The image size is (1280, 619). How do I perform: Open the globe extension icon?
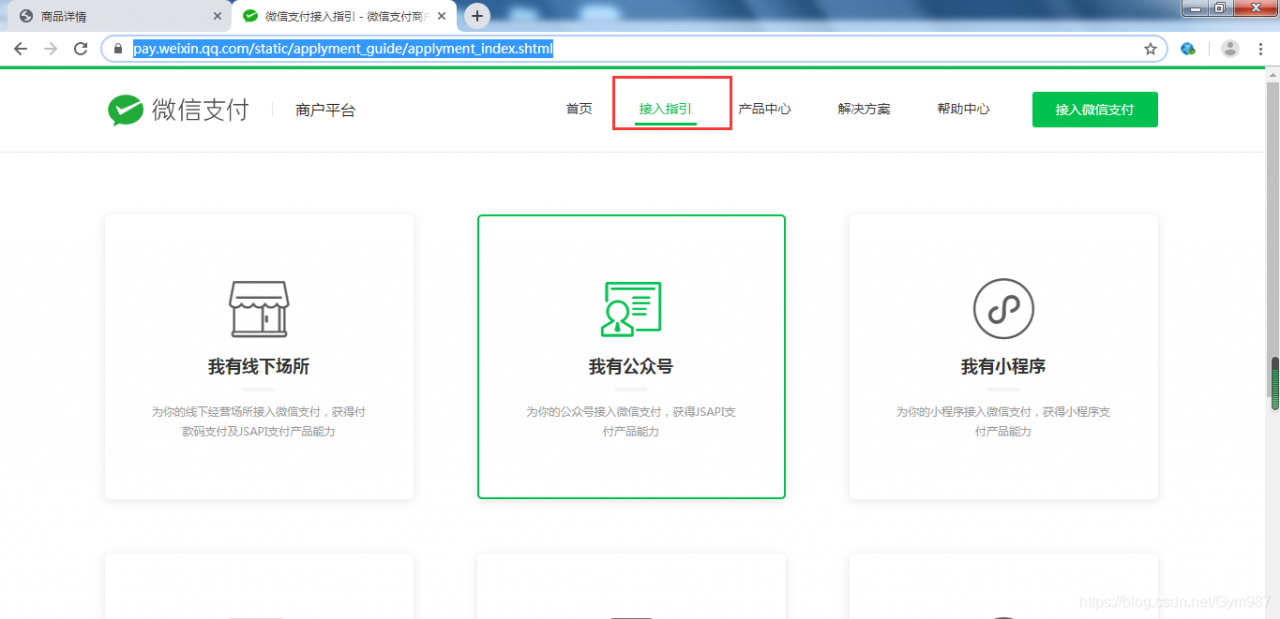point(1188,48)
